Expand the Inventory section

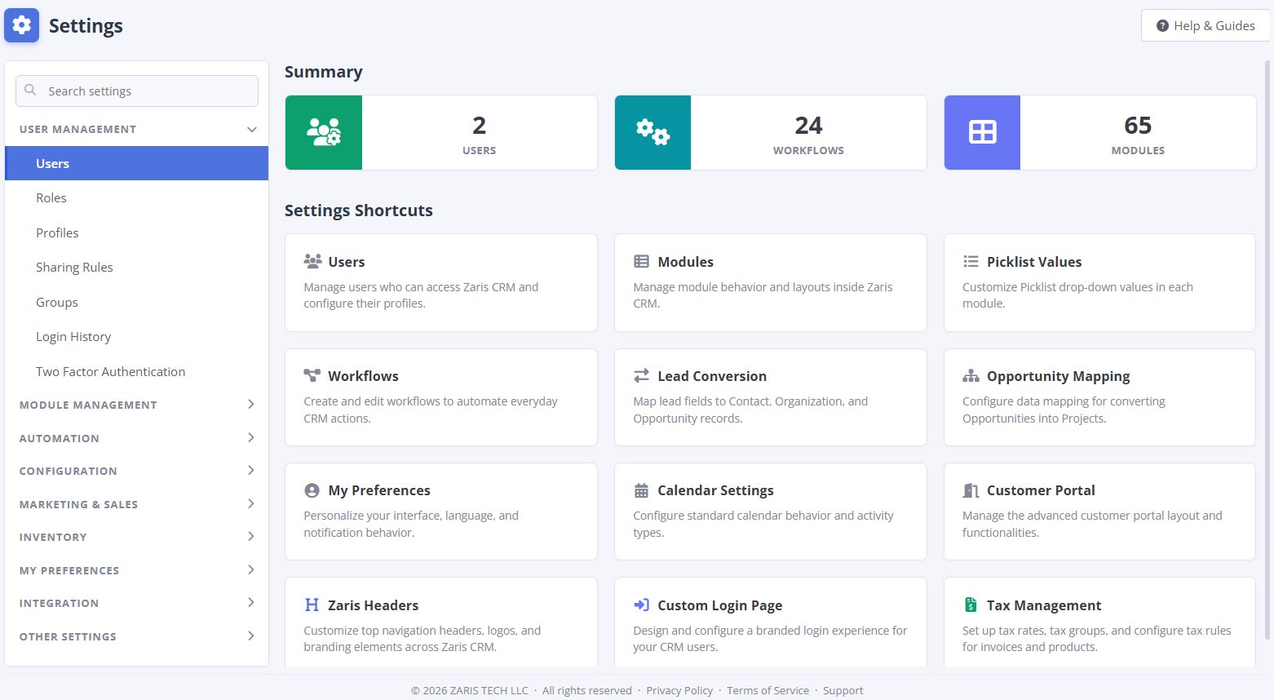tap(251, 537)
